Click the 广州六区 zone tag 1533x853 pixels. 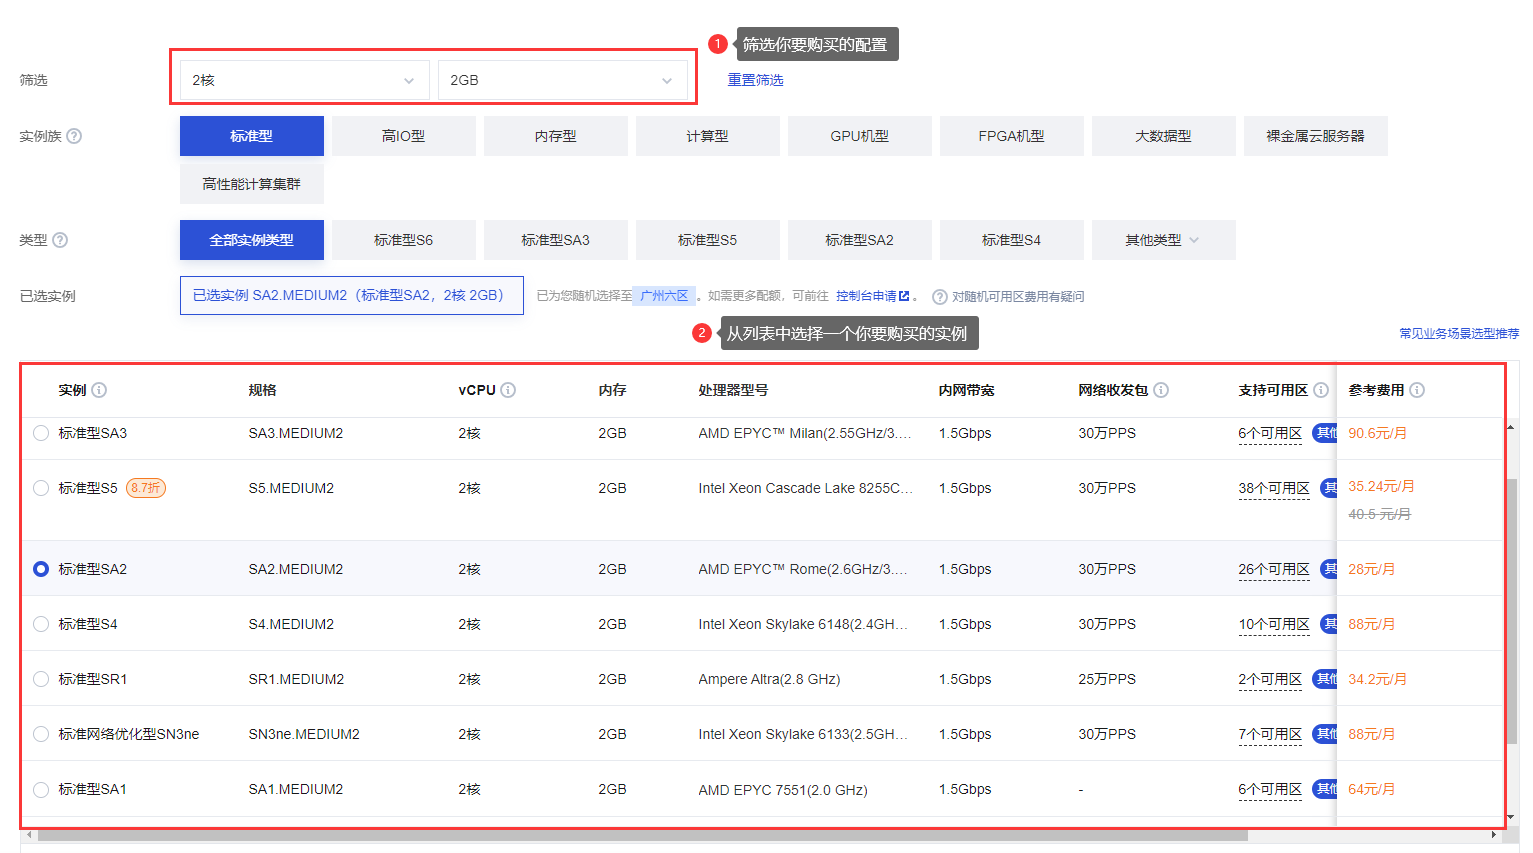click(x=664, y=296)
